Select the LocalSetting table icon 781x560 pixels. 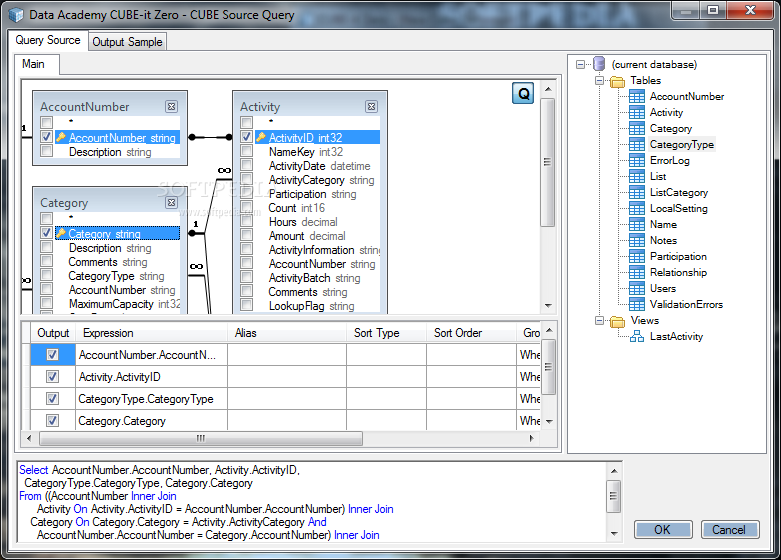637,208
